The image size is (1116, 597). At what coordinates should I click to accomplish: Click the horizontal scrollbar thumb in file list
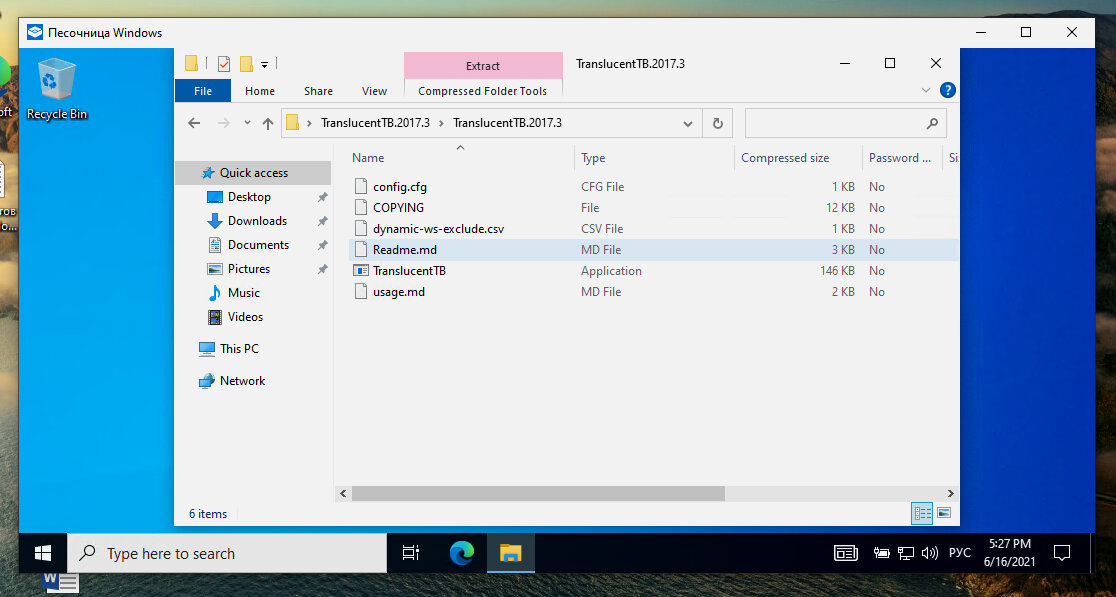[538, 493]
